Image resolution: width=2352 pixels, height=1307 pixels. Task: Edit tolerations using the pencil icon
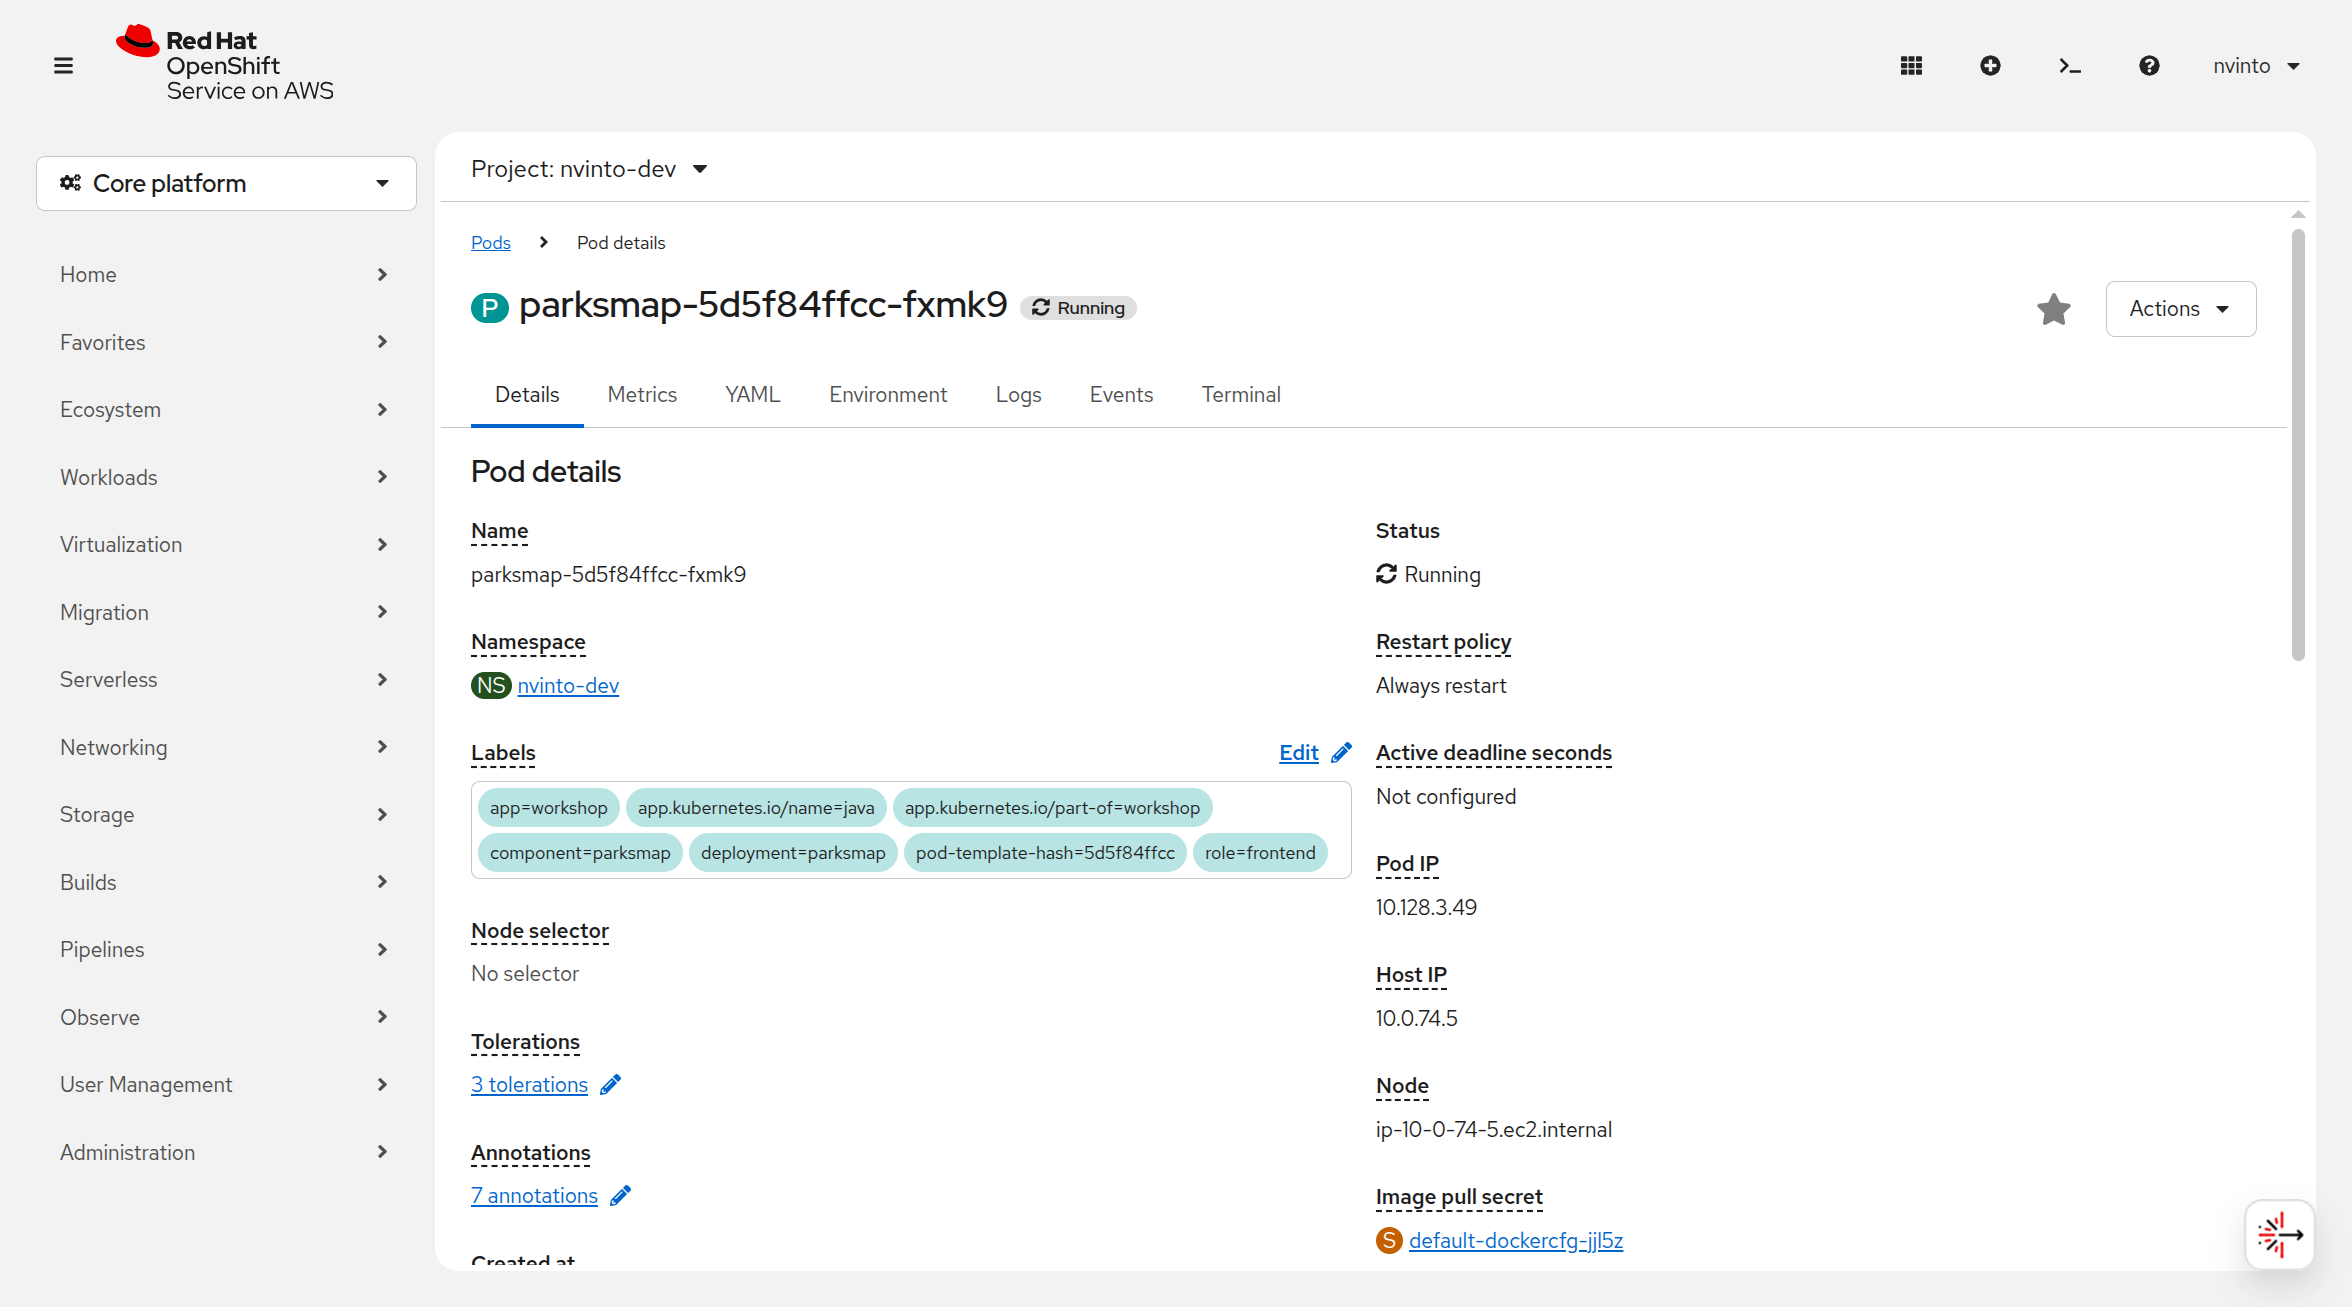tap(611, 1084)
